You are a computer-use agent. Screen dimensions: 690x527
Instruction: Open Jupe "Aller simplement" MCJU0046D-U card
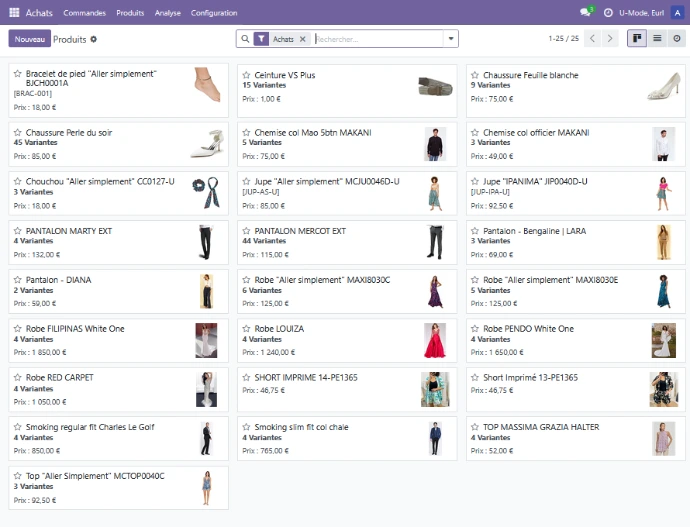click(x=347, y=194)
